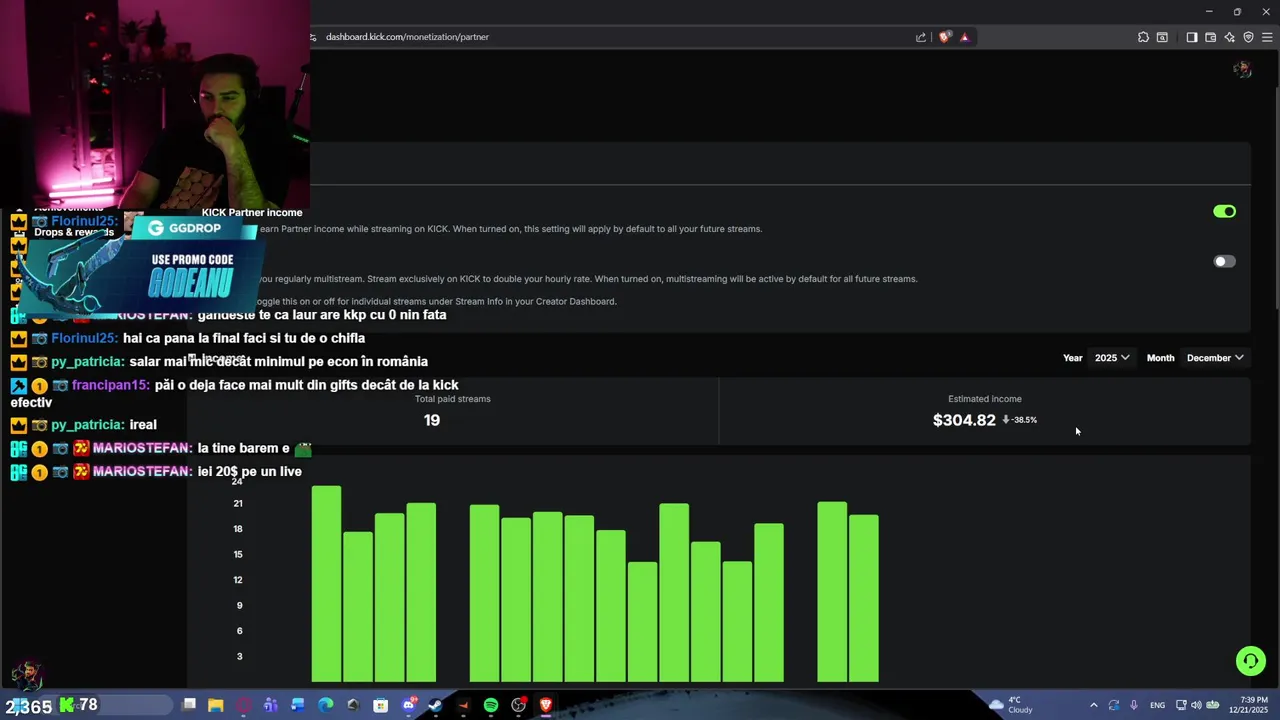Image resolution: width=1280 pixels, height=720 pixels.
Task: Click the network icon in system tray
Action: point(1181,705)
